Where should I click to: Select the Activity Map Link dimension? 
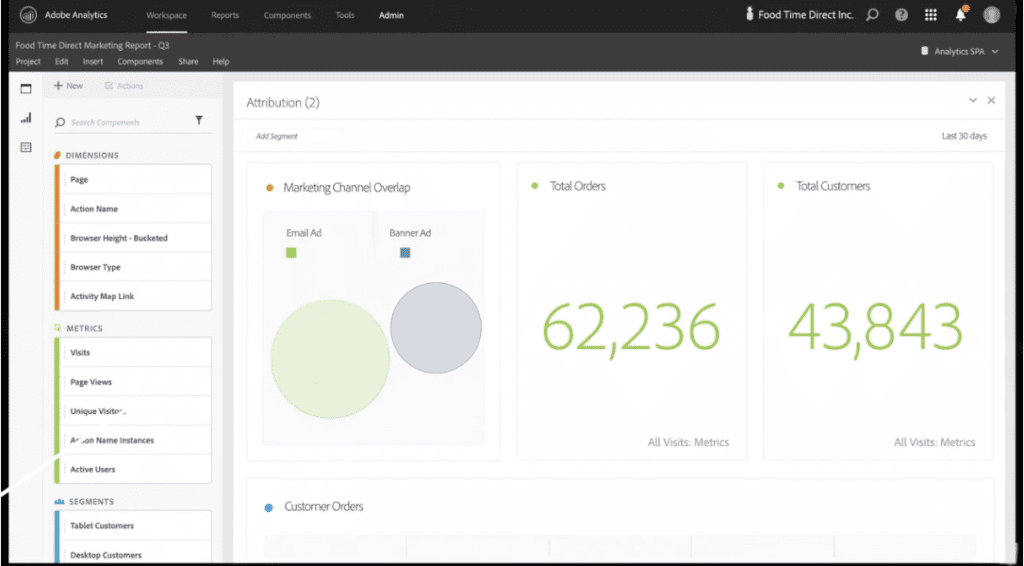pos(136,296)
